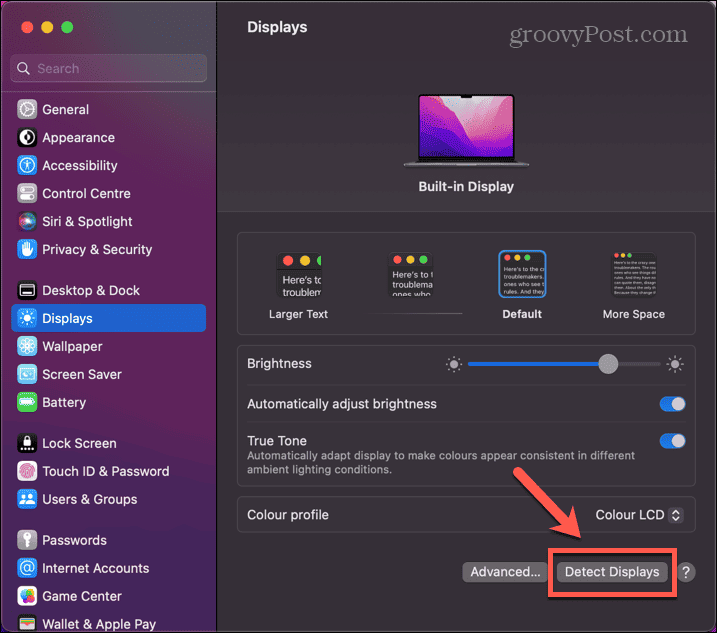Click the Passwords key icon
717x633 pixels.
[x=27, y=540]
